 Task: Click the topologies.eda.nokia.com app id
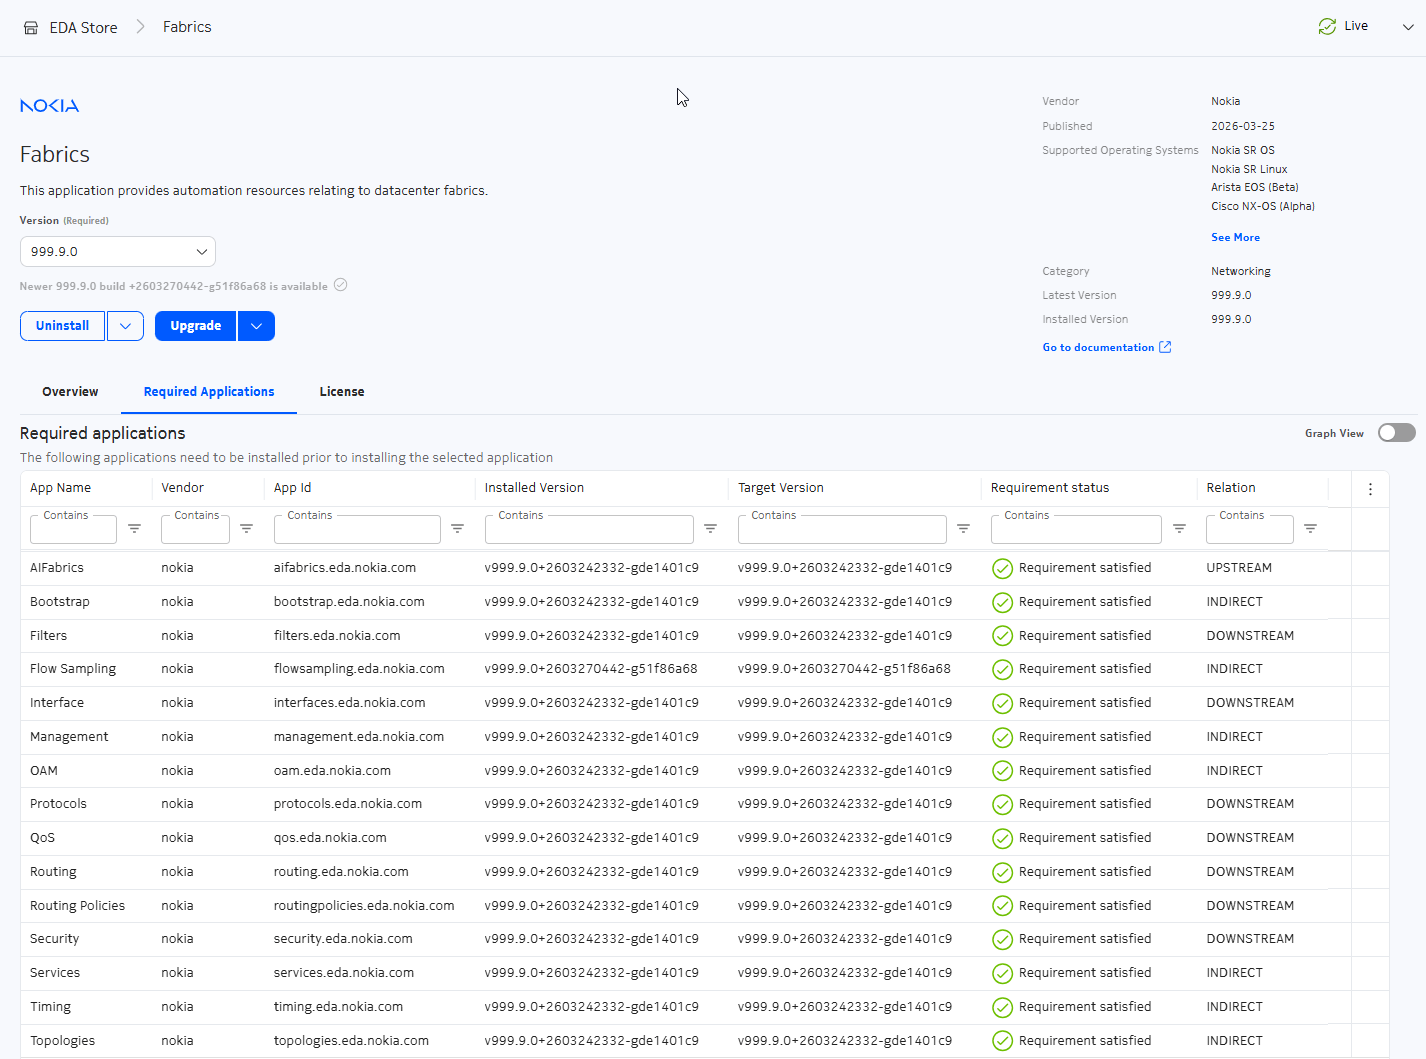351,1041
